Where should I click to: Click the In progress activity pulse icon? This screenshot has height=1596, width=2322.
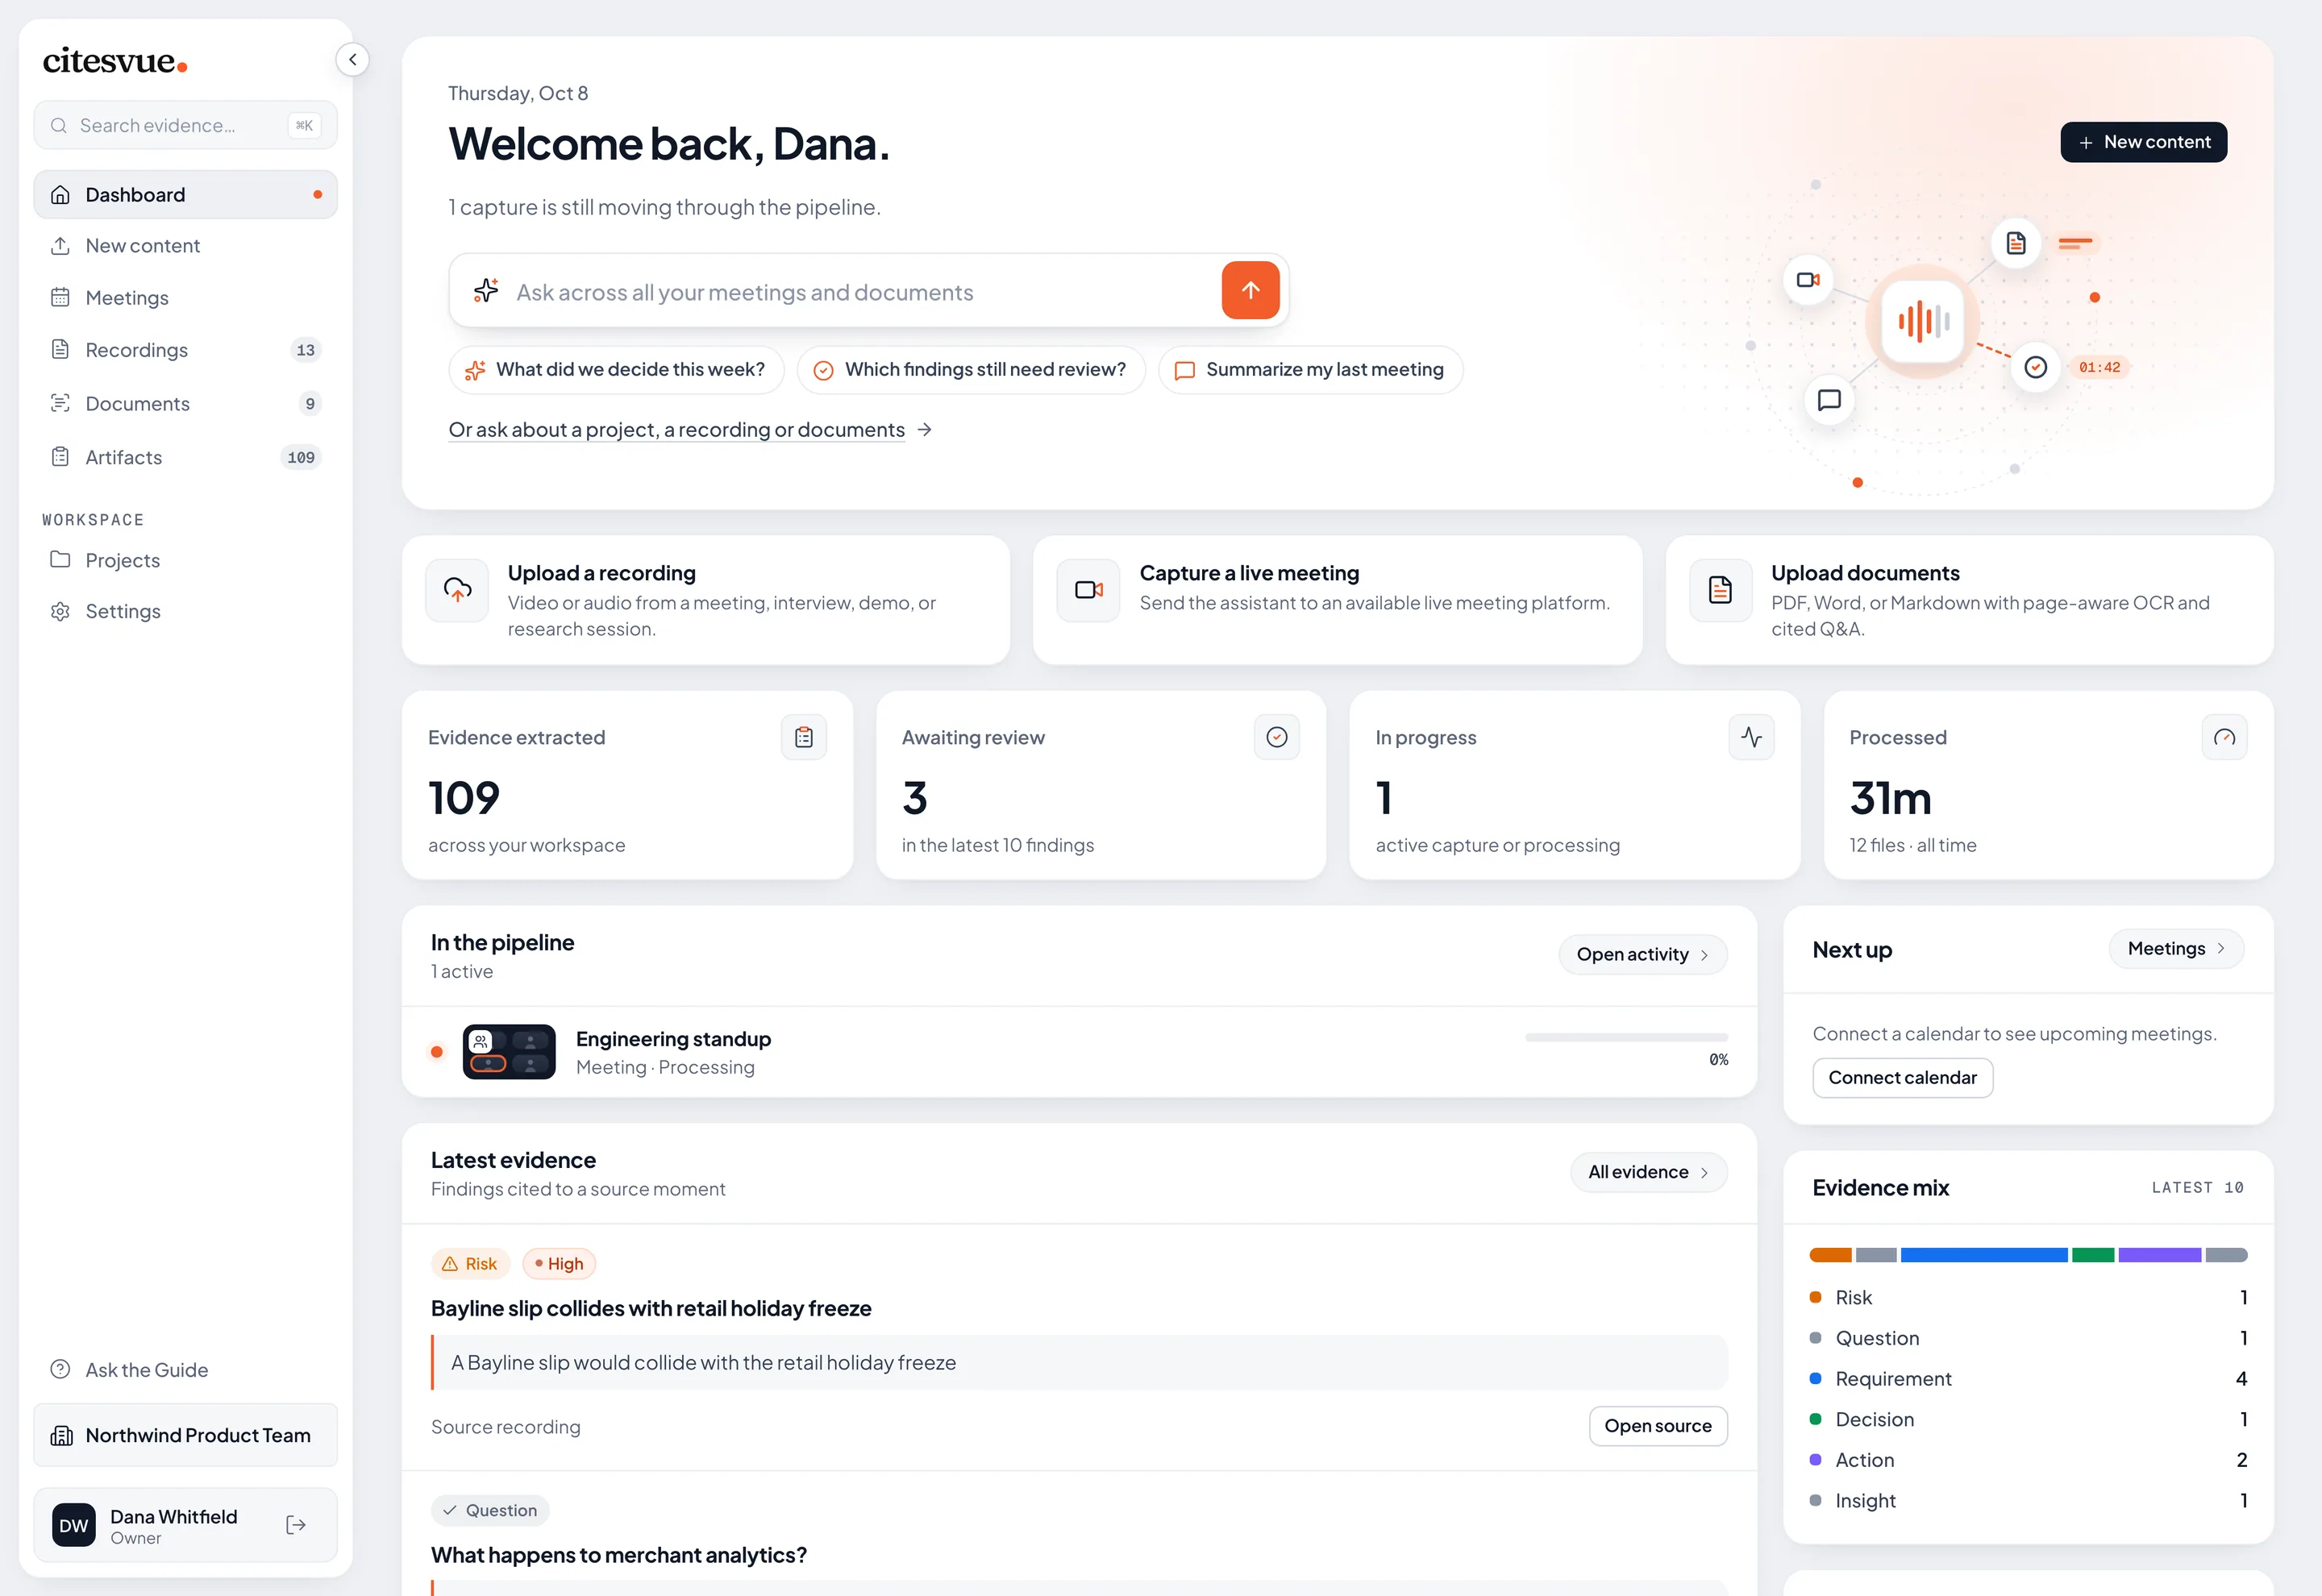click(1751, 737)
